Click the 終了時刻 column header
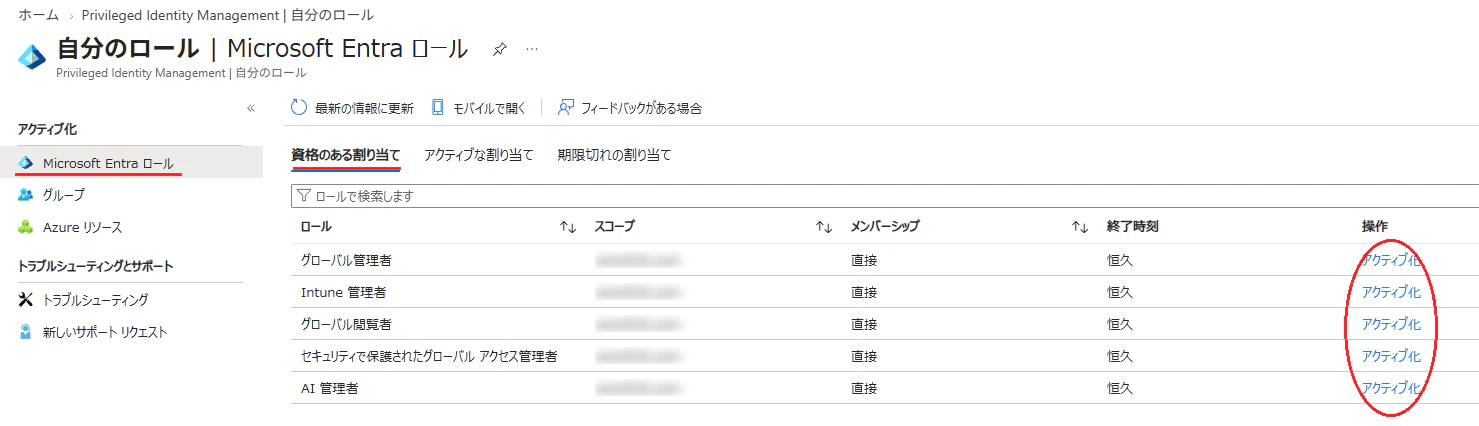Screen dimensions: 1479x426 coord(1132,227)
